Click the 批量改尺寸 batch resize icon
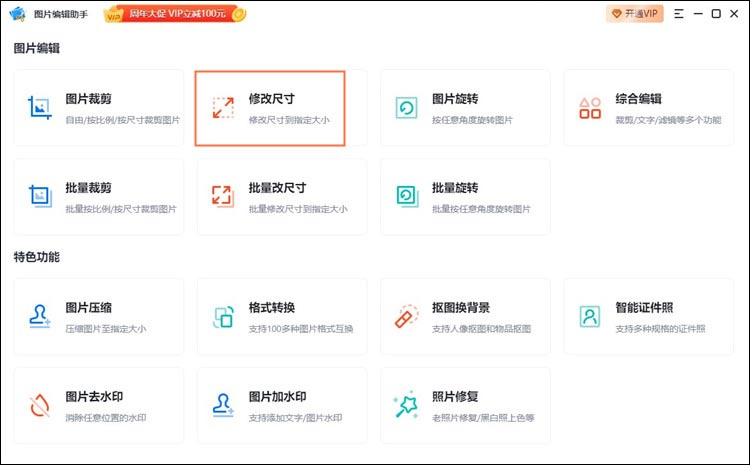 (223, 196)
